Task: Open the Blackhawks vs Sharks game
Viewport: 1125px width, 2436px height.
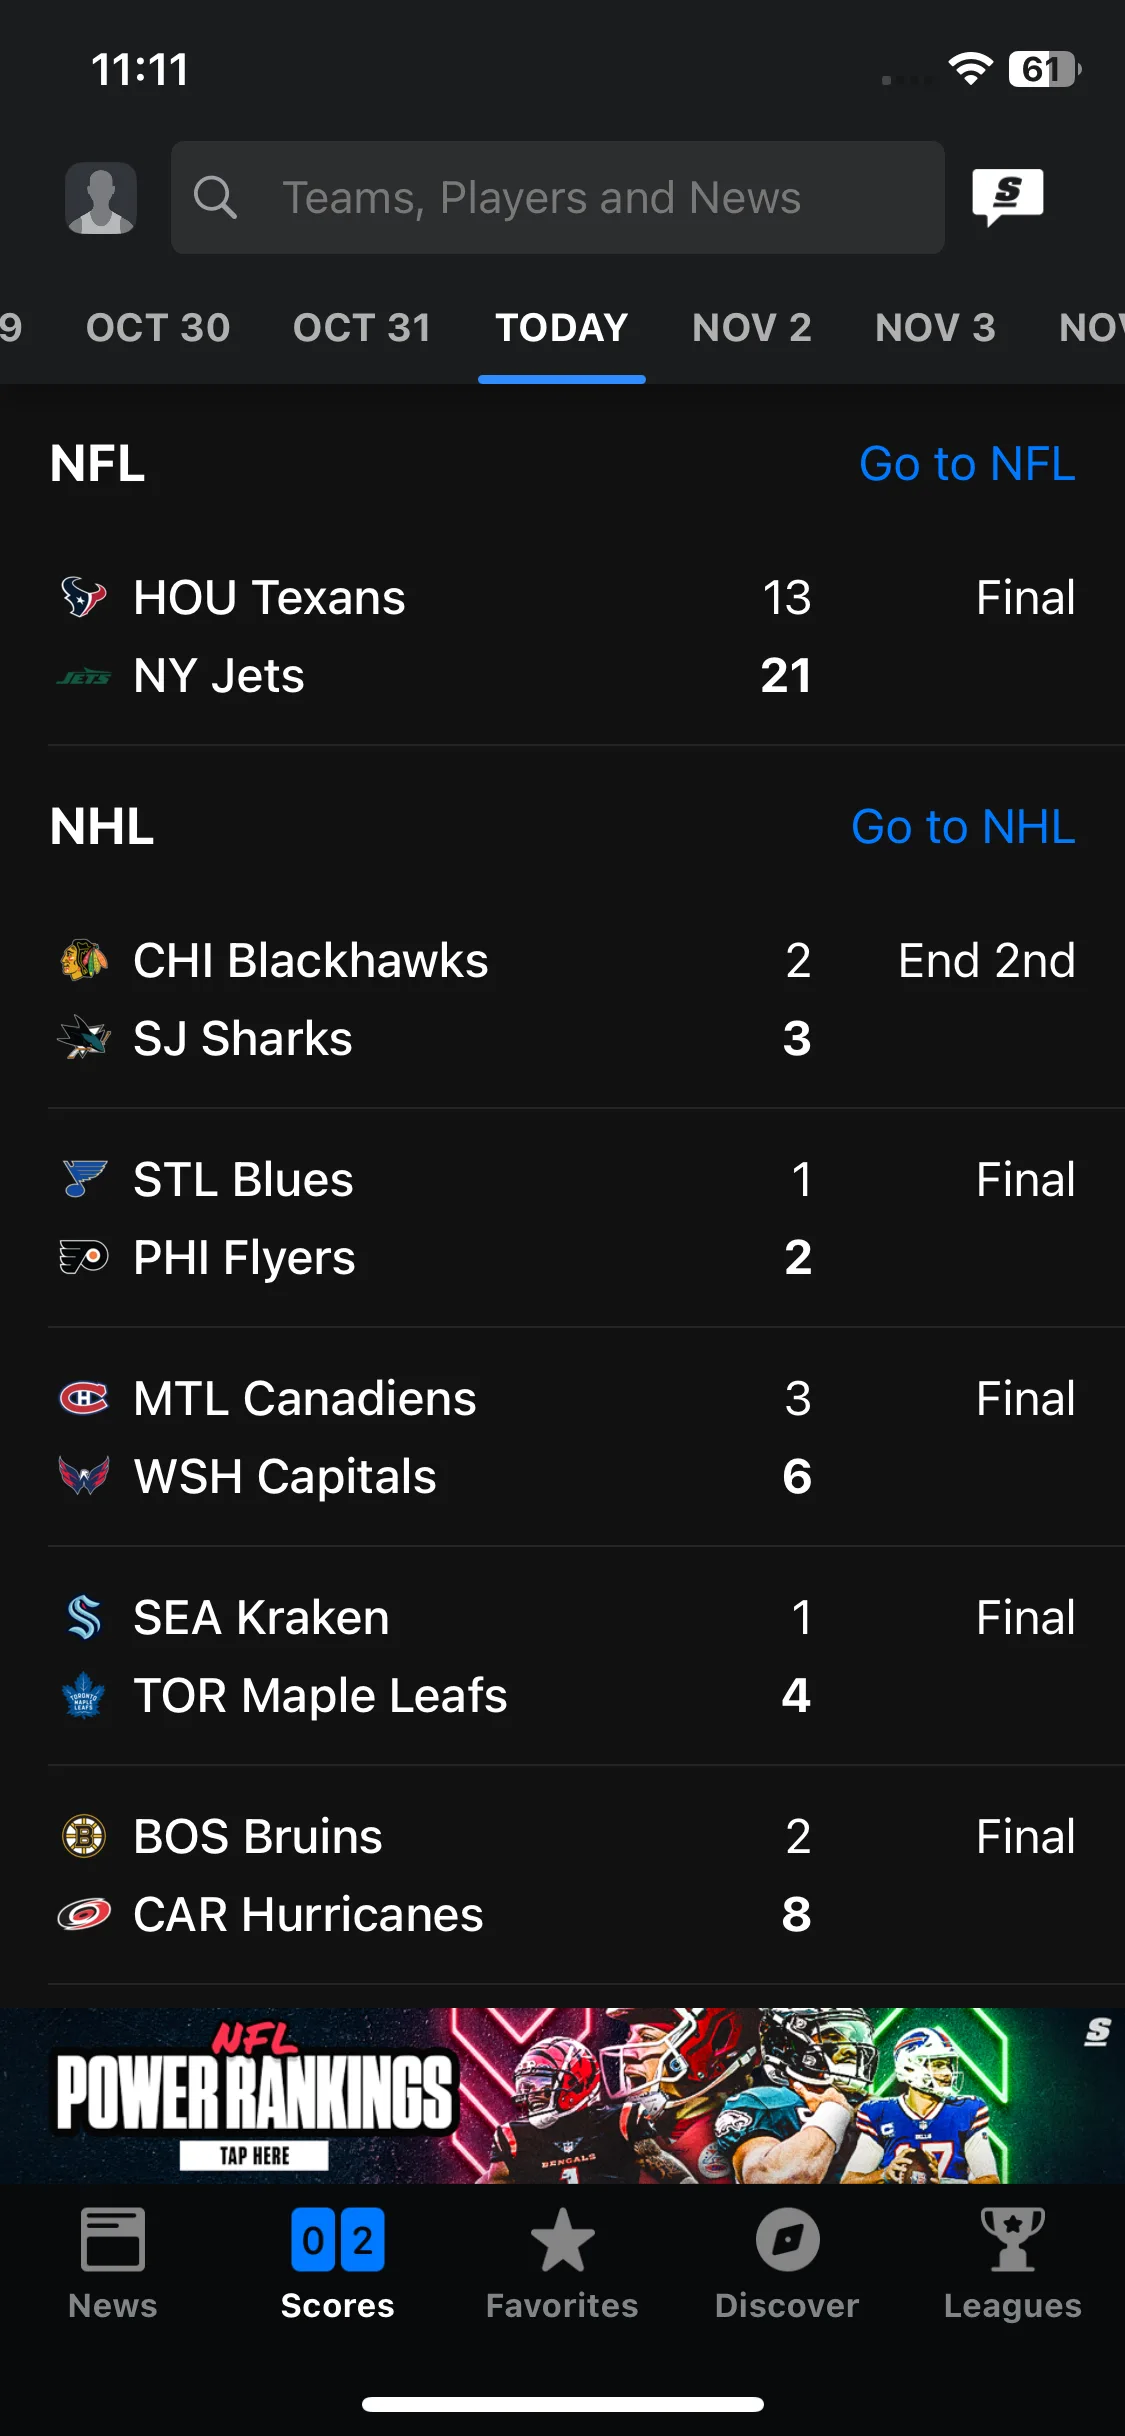Action: point(586,999)
